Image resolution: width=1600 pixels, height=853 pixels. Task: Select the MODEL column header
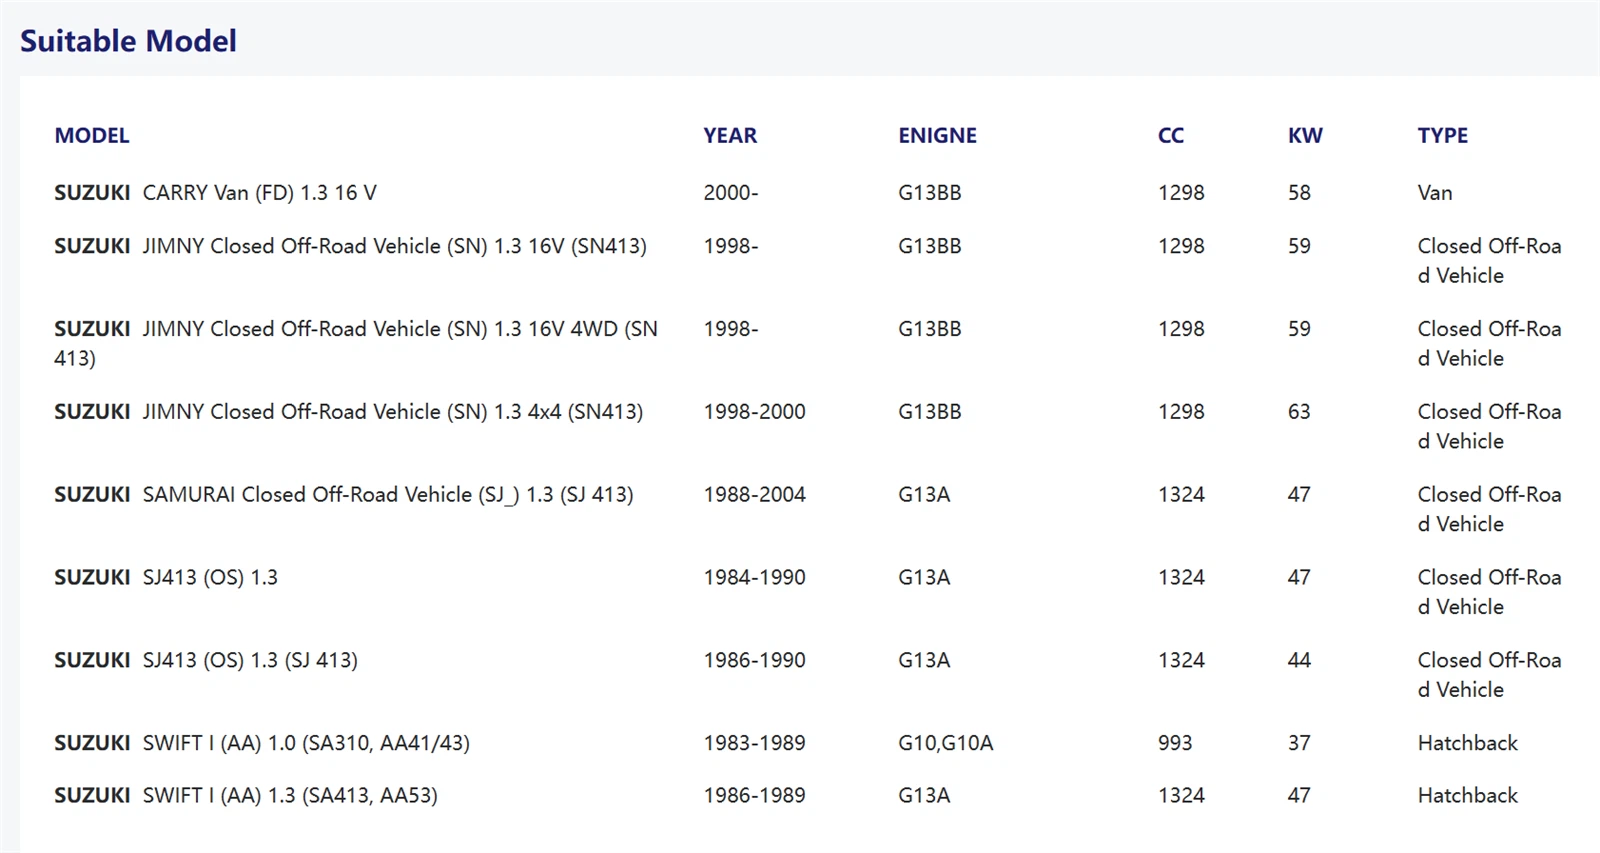[x=92, y=136]
